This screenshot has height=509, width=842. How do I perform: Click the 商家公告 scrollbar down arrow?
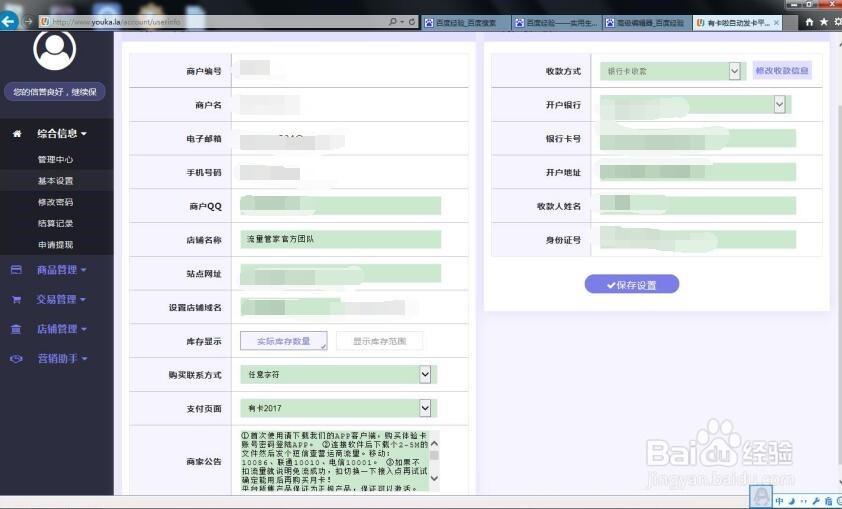[434, 478]
